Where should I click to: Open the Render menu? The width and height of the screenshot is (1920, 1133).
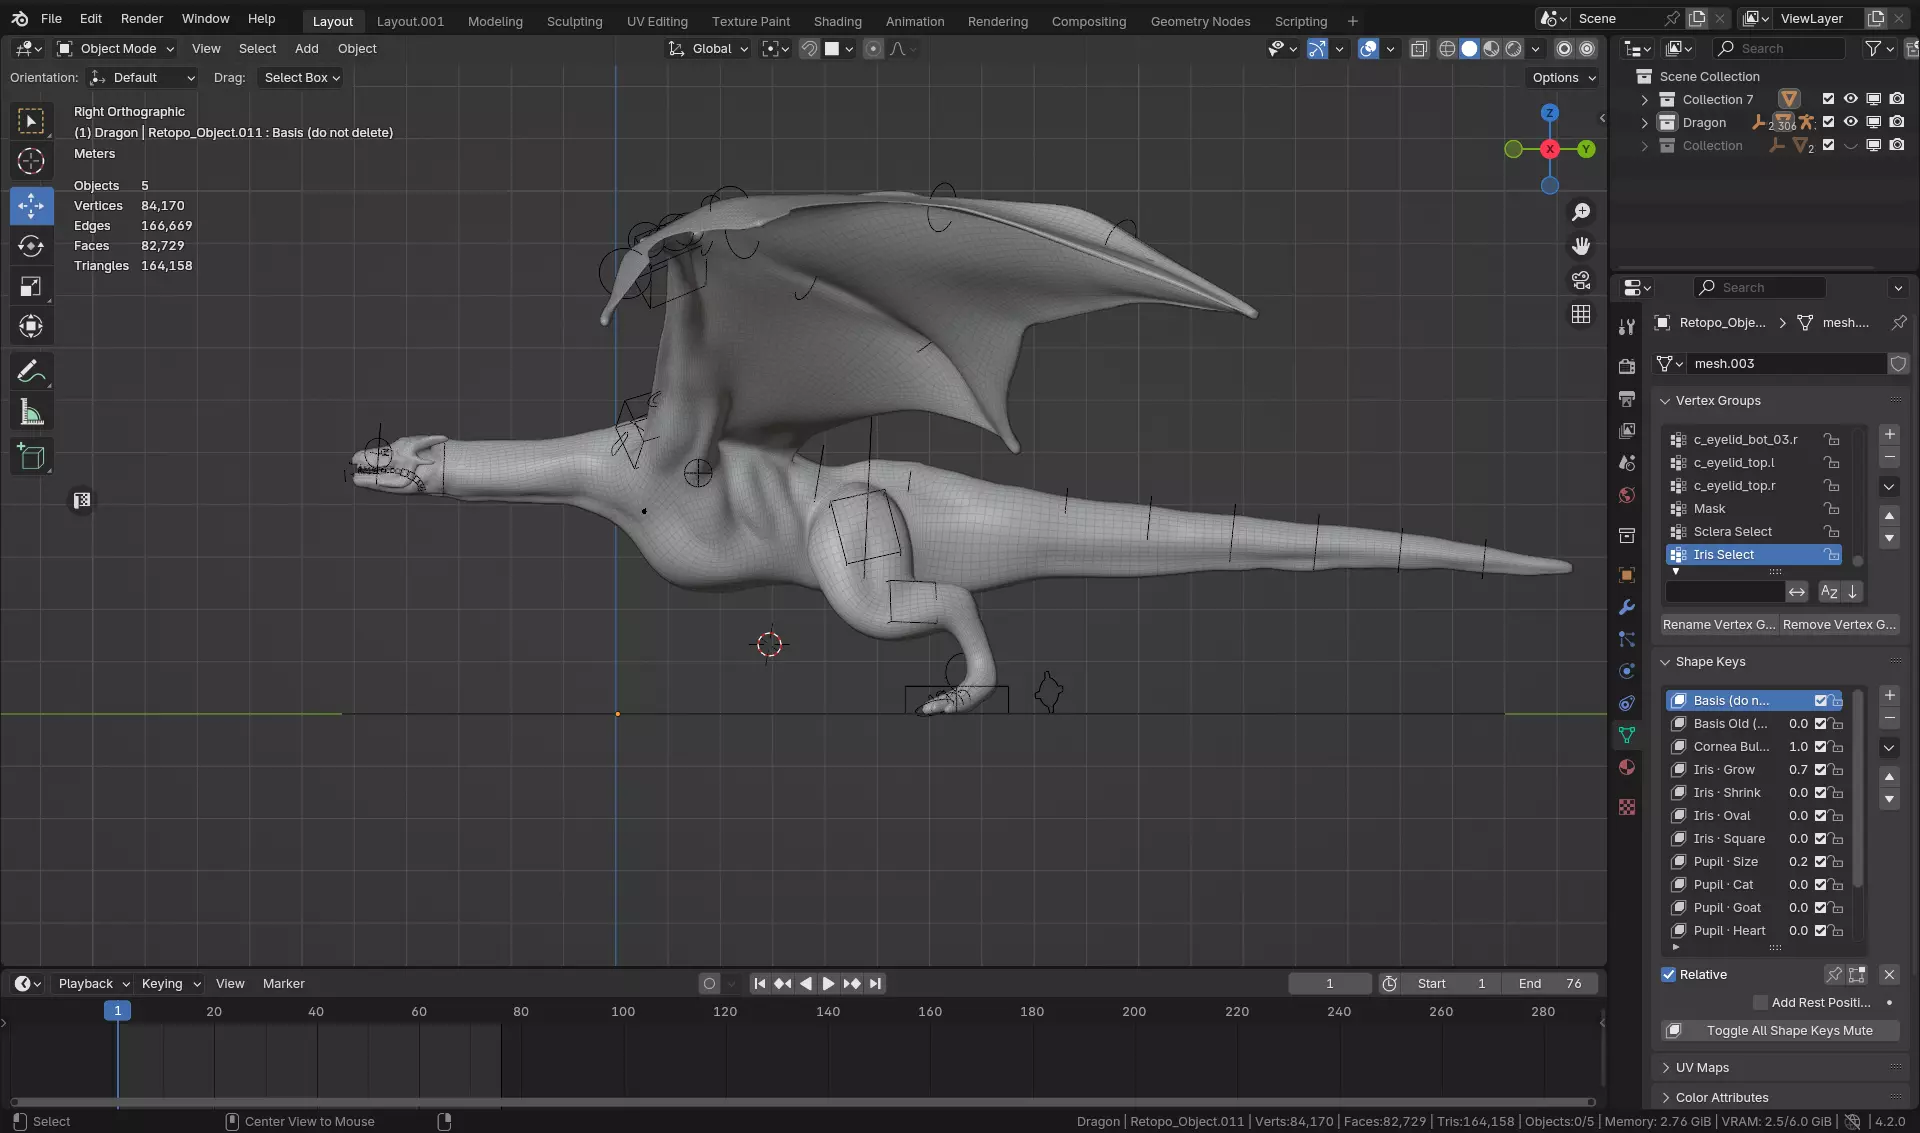coord(142,19)
